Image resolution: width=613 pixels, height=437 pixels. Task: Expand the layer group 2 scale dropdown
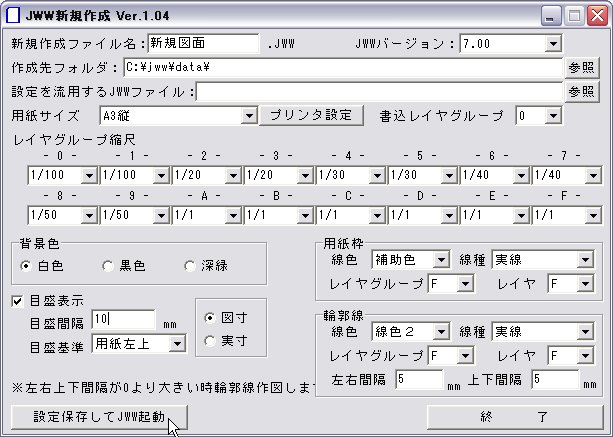[233, 175]
